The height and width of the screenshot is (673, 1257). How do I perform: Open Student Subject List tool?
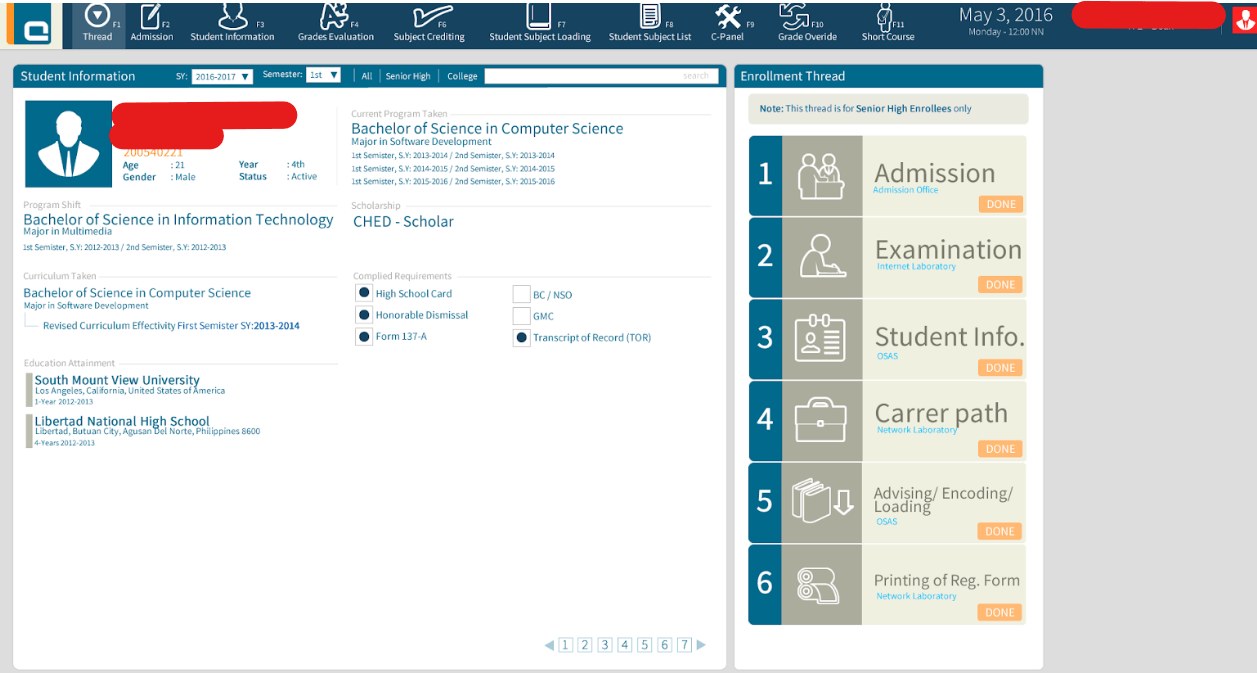pyautogui.click(x=650, y=24)
